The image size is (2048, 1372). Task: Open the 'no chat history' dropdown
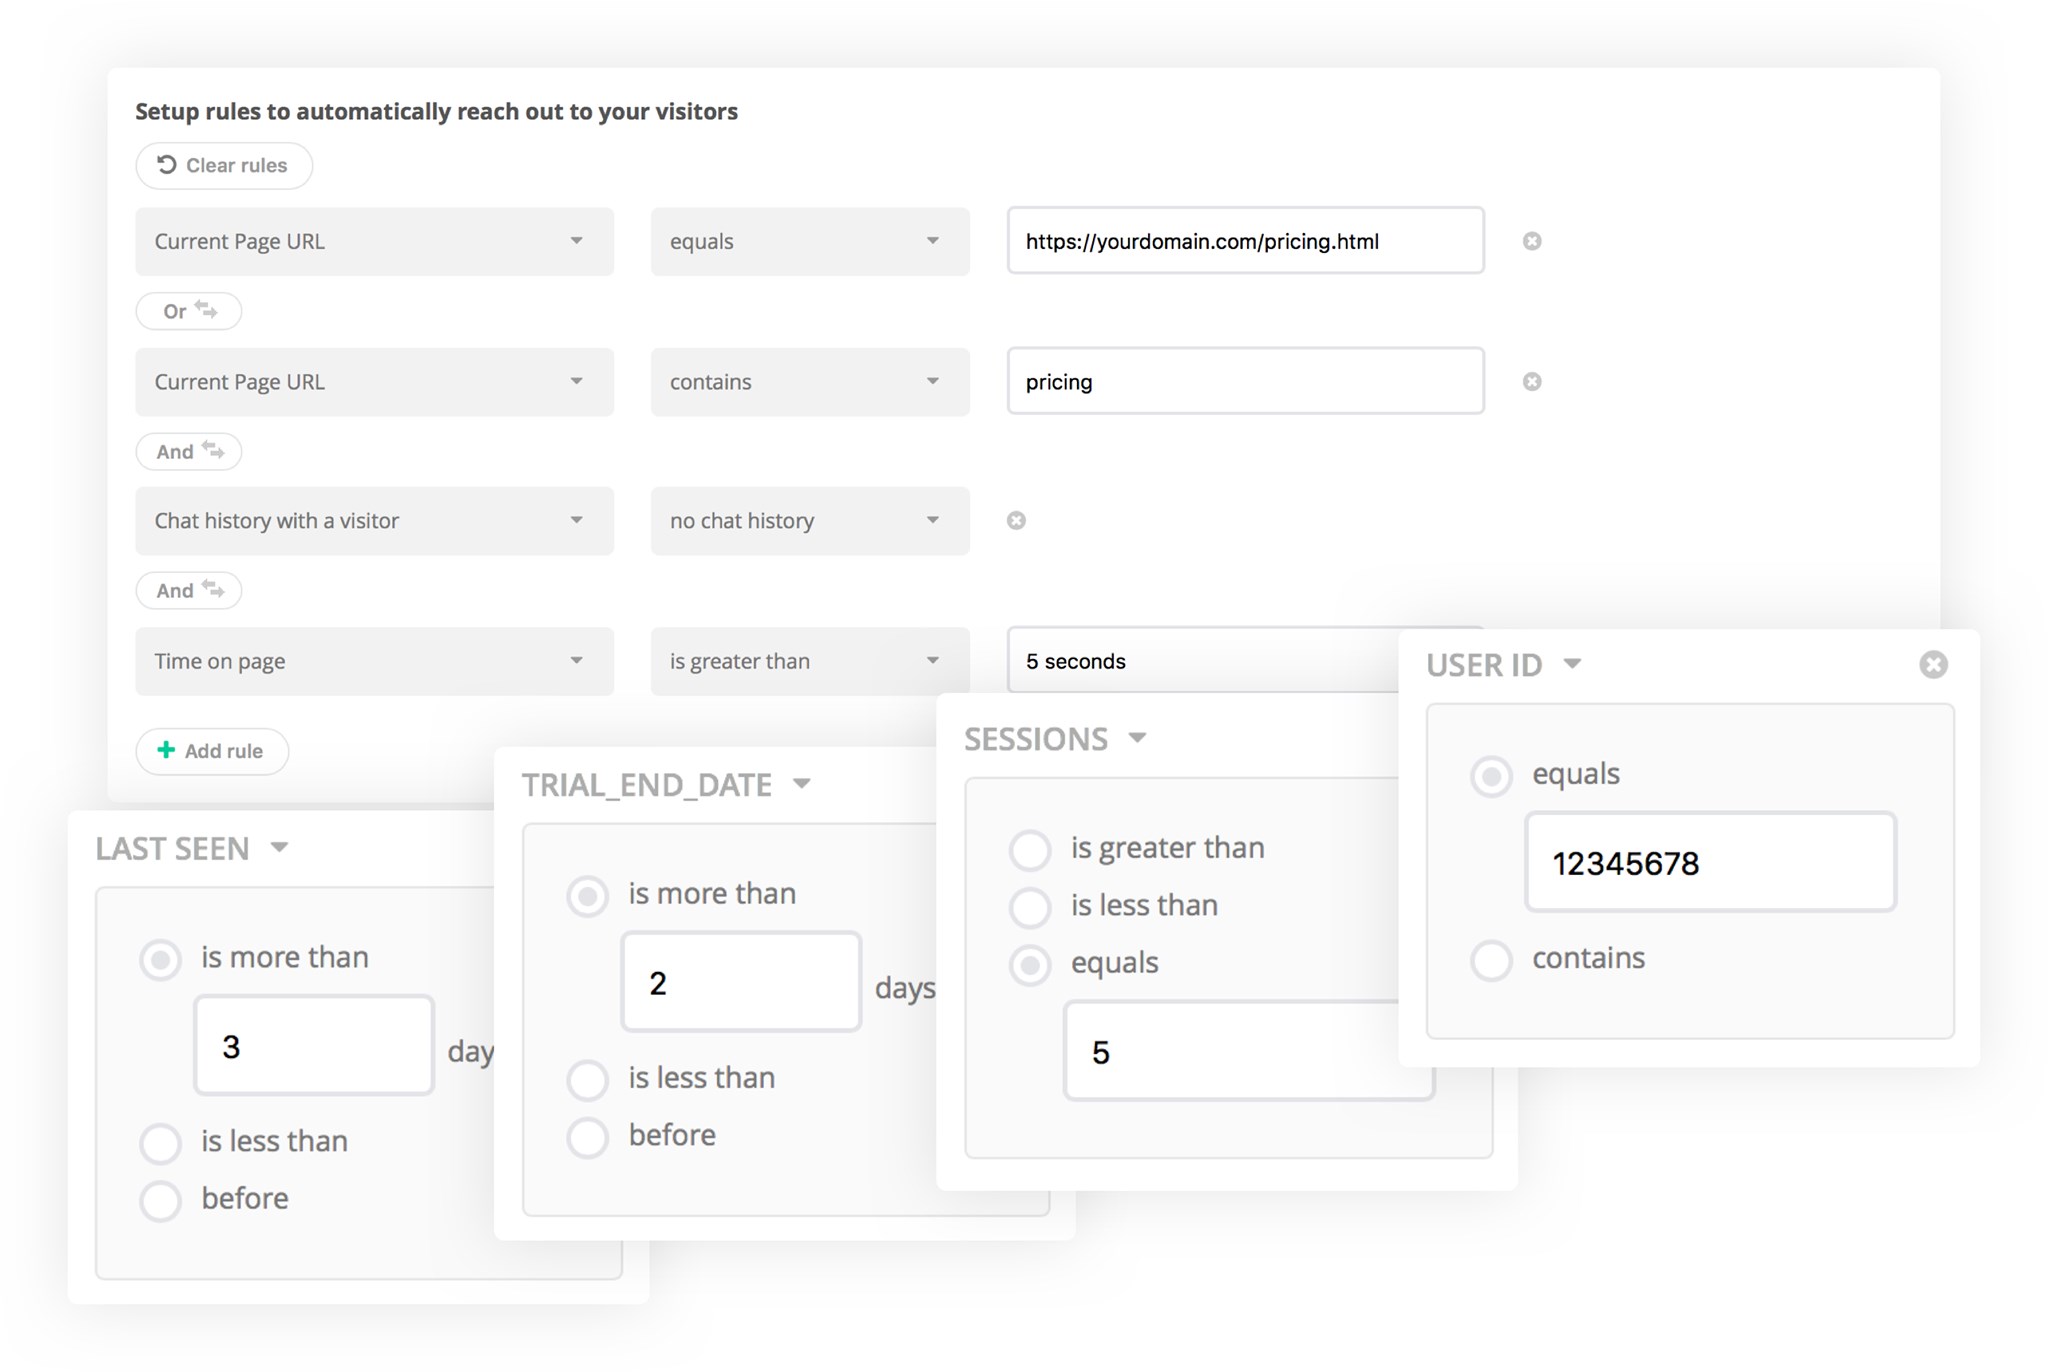[810, 521]
